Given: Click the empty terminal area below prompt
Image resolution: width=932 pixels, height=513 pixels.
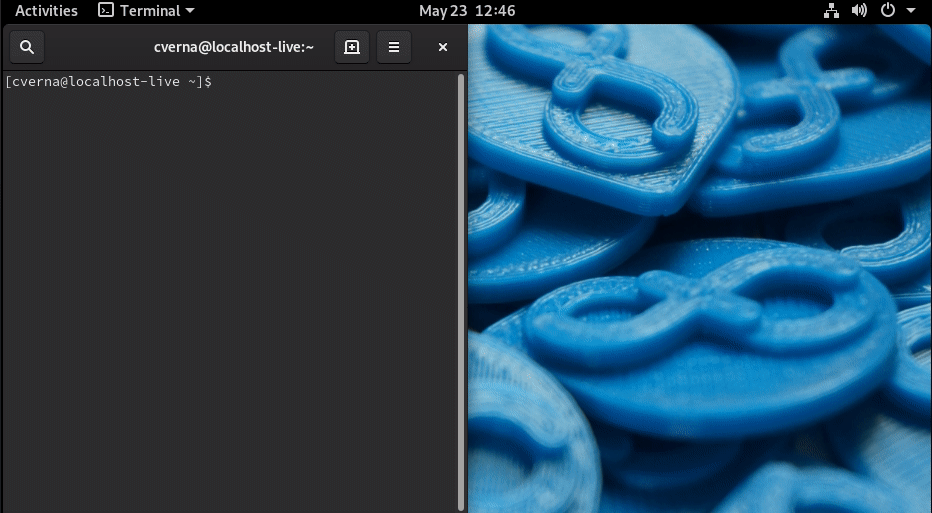Looking at the screenshot, I should pos(230,300).
